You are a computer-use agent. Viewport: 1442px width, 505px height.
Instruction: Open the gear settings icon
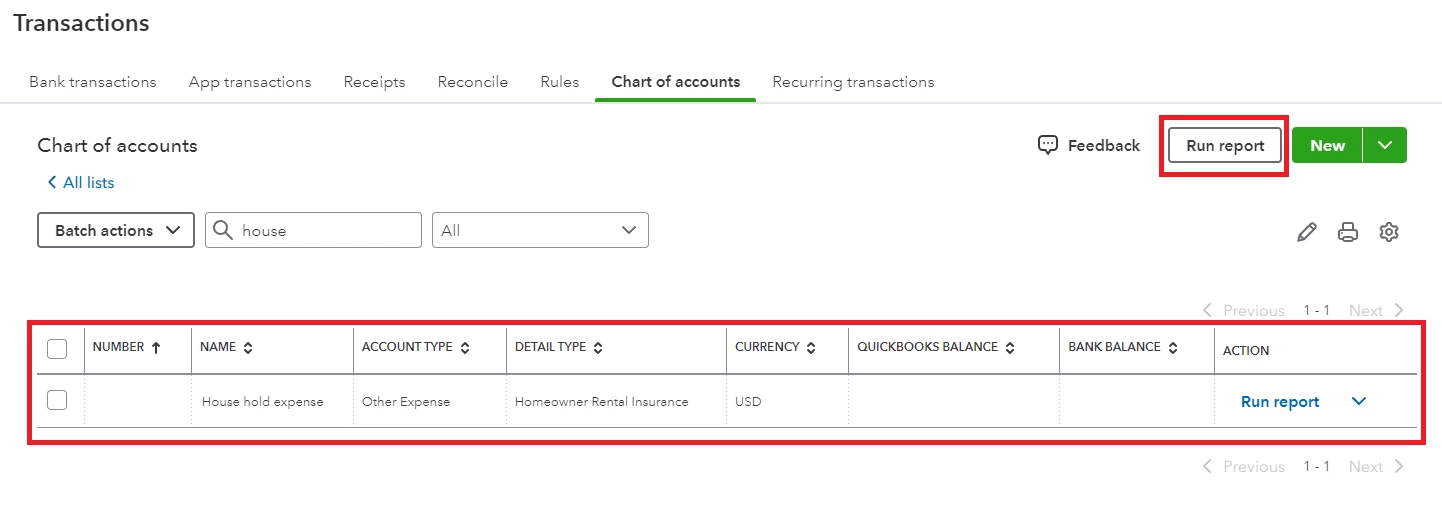pyautogui.click(x=1388, y=232)
